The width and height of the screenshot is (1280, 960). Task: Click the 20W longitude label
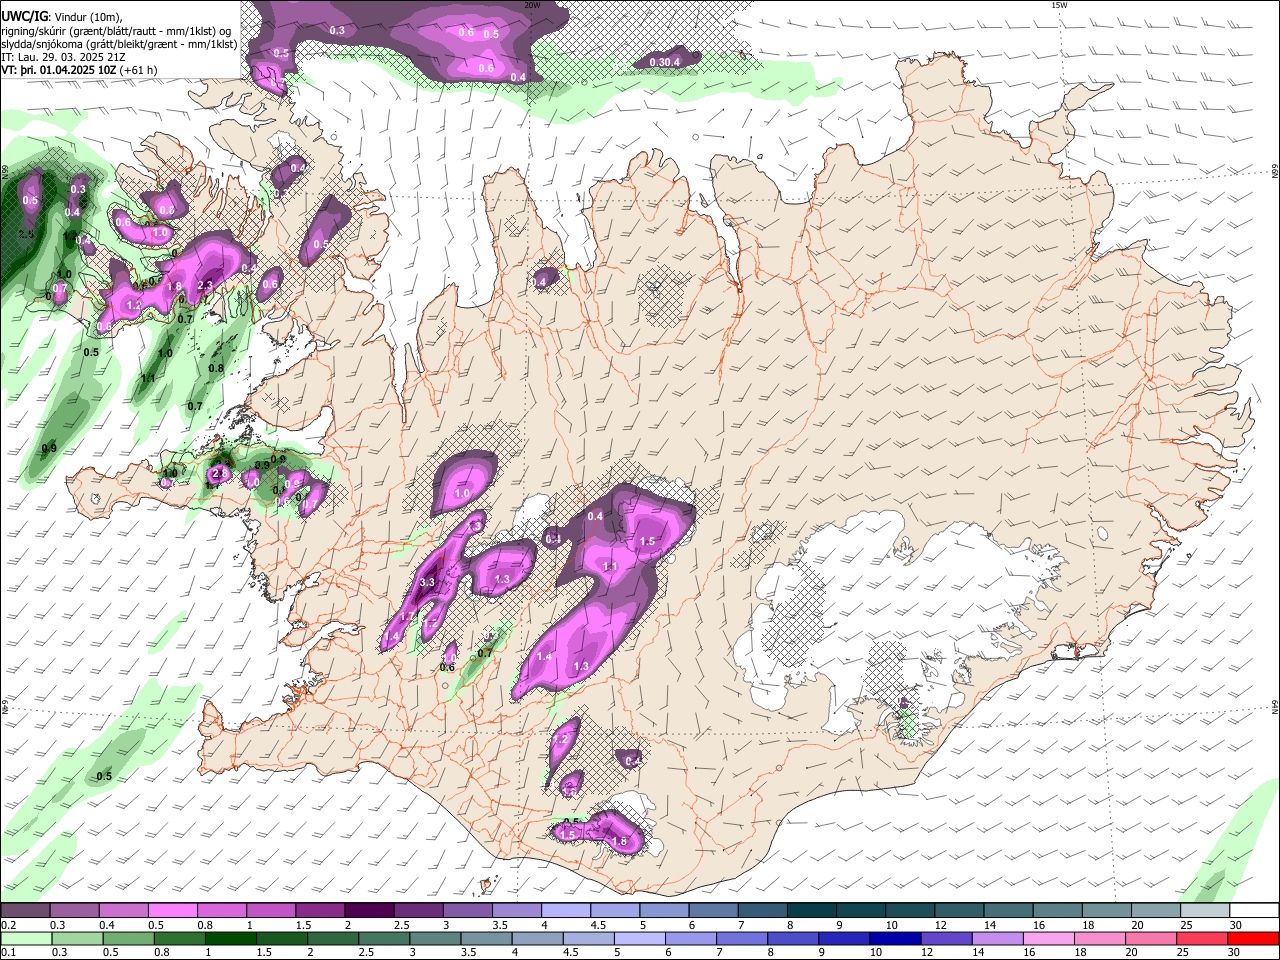[x=532, y=5]
